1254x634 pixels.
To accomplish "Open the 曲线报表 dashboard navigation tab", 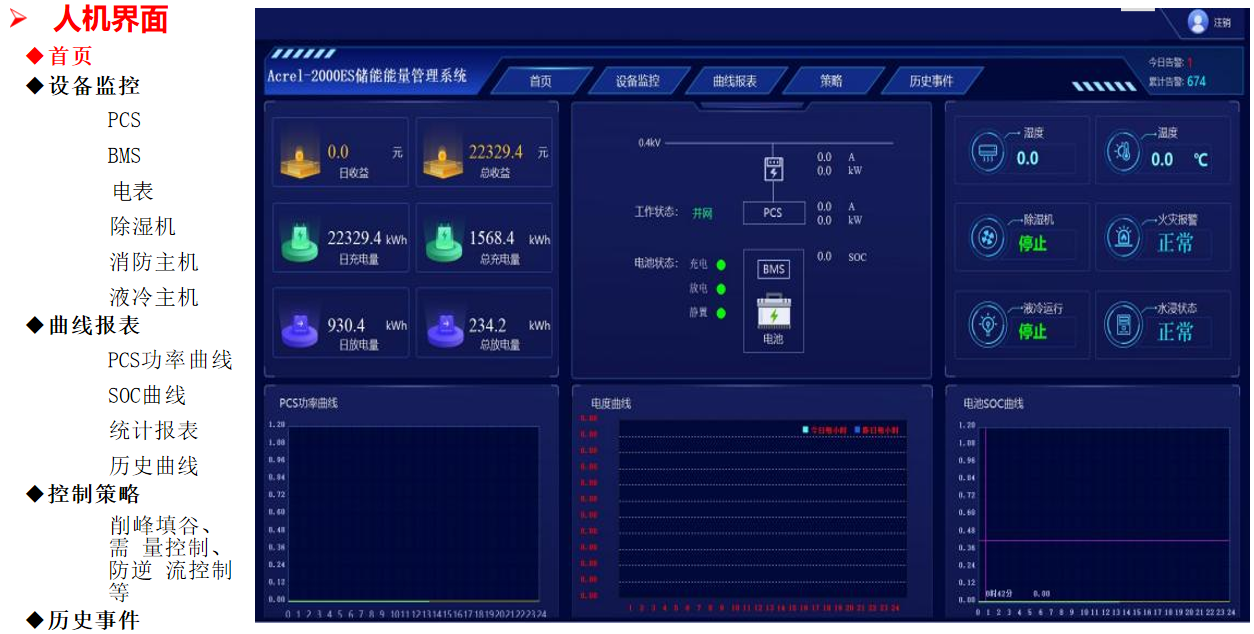I will [735, 81].
